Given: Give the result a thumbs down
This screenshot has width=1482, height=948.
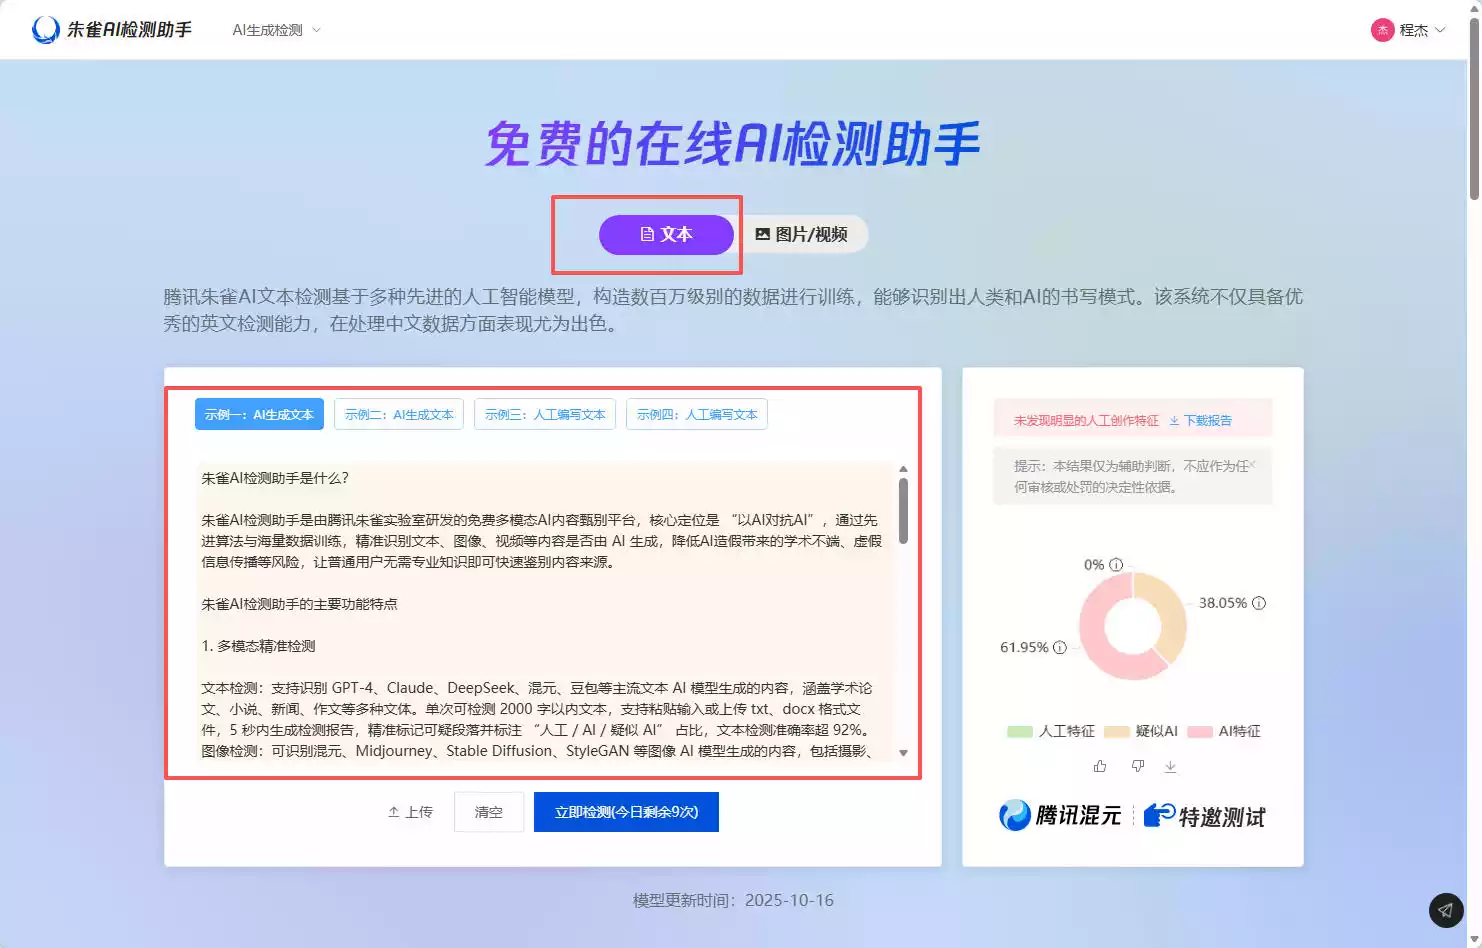Looking at the screenshot, I should pyautogui.click(x=1137, y=766).
